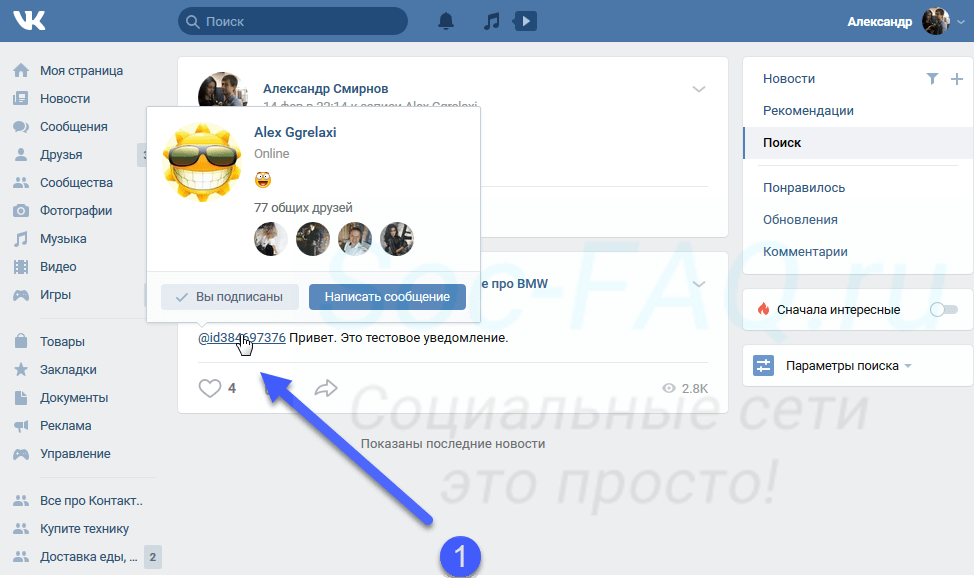This screenshot has width=974, height=578.
Task: Click the Поиск search field
Action: (x=293, y=21)
